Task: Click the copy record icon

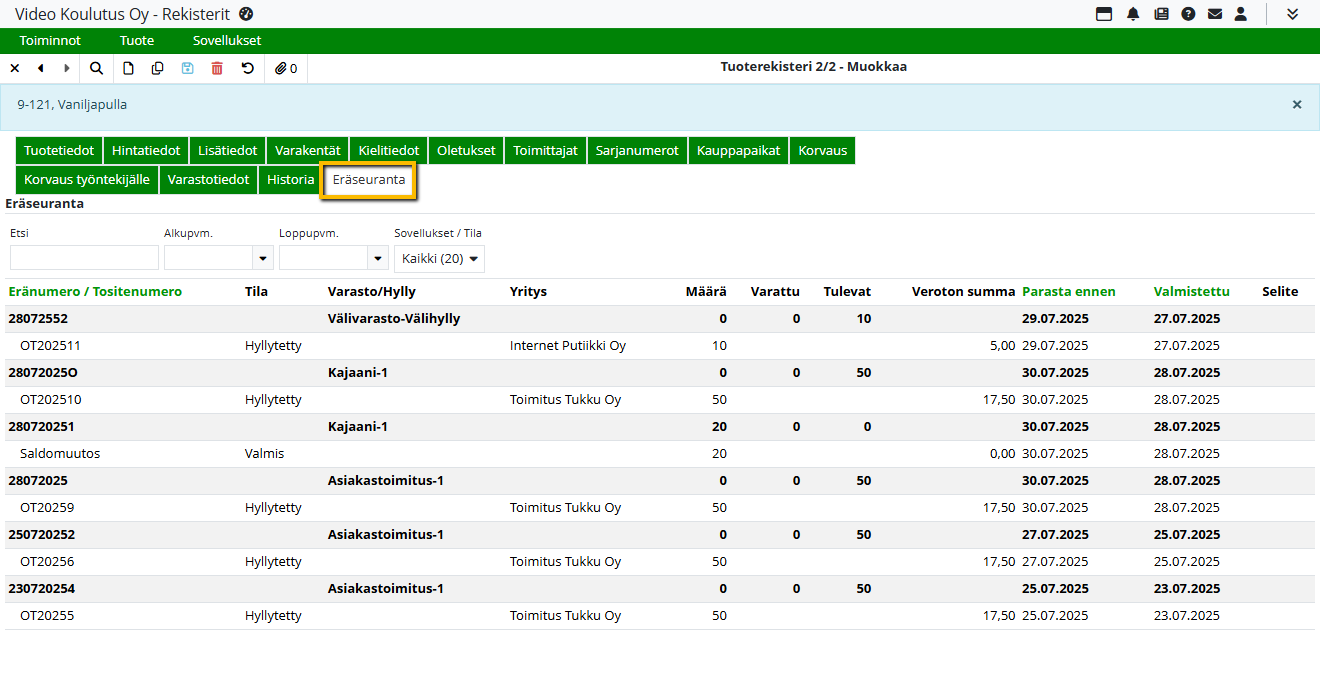Action: pyautogui.click(x=157, y=68)
